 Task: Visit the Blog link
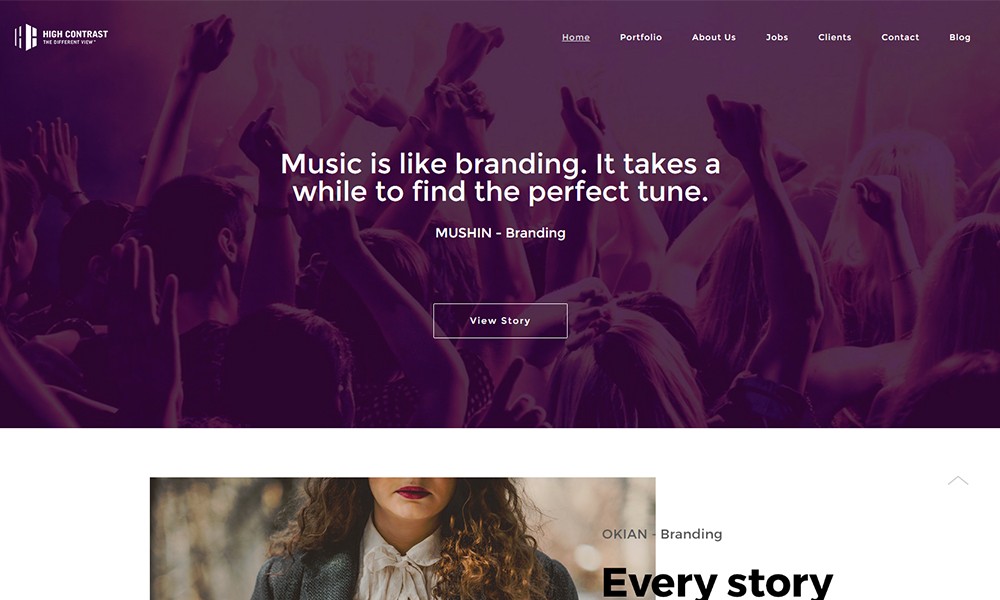(960, 37)
